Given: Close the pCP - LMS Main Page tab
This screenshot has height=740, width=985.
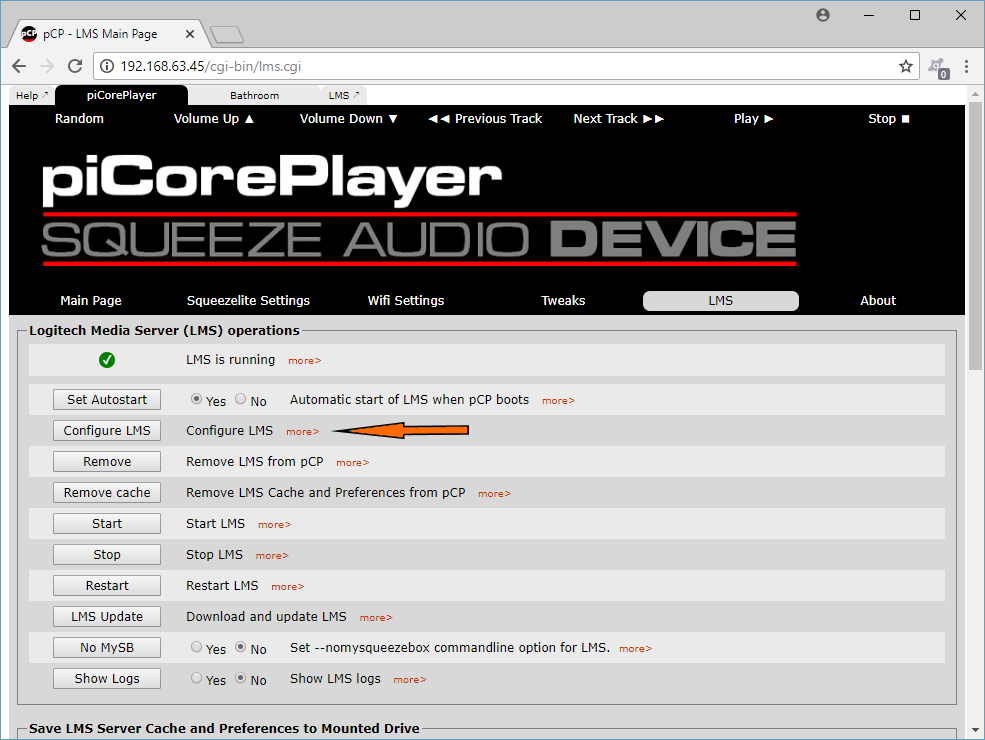Looking at the screenshot, I should click(x=190, y=34).
